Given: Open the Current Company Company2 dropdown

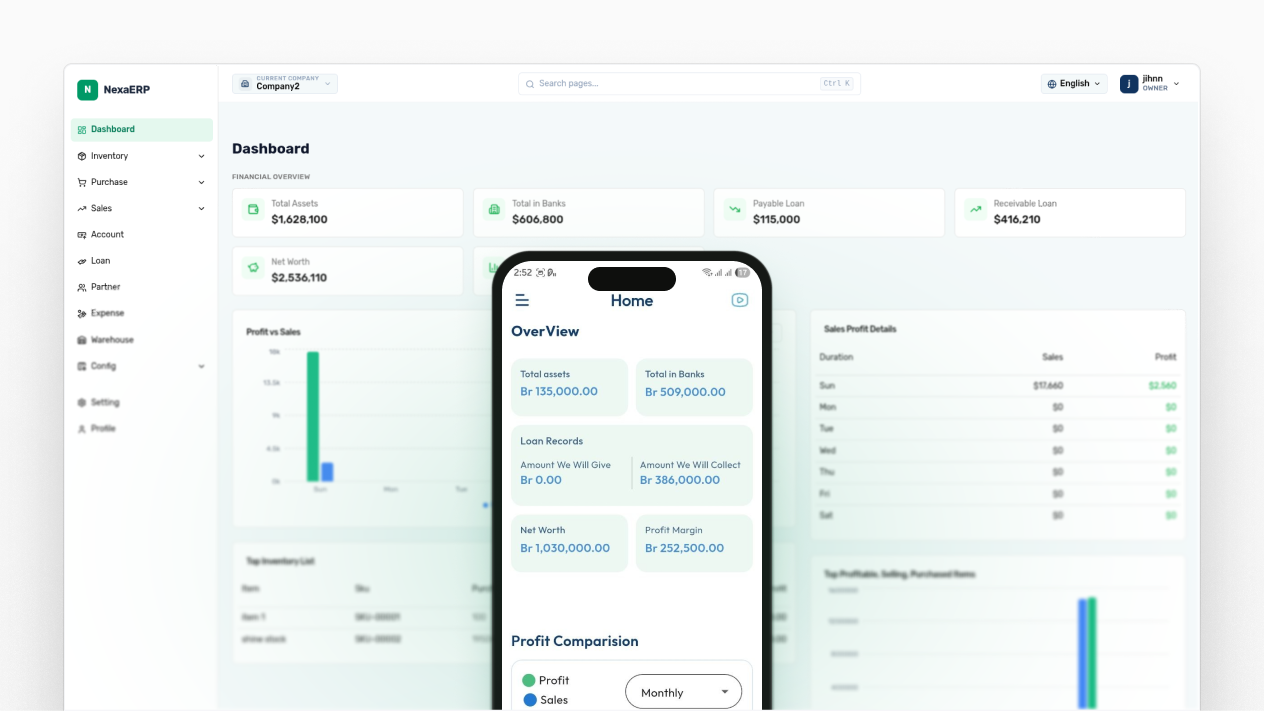Looking at the screenshot, I should (285, 84).
